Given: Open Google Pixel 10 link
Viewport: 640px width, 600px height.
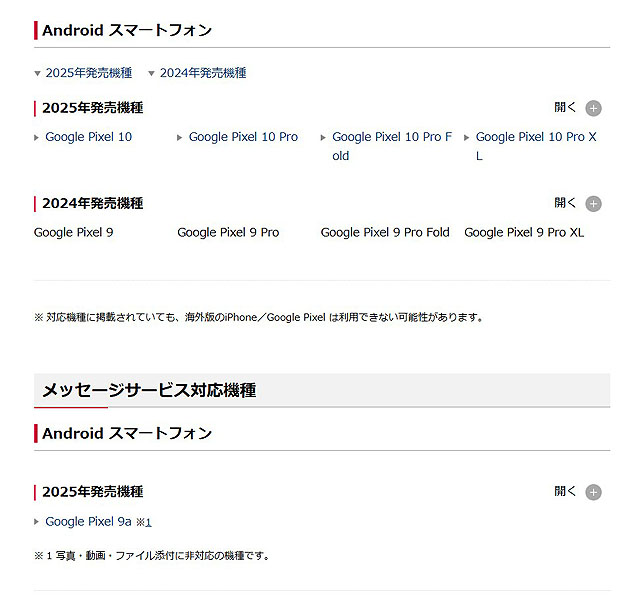Looking at the screenshot, I should point(88,137).
